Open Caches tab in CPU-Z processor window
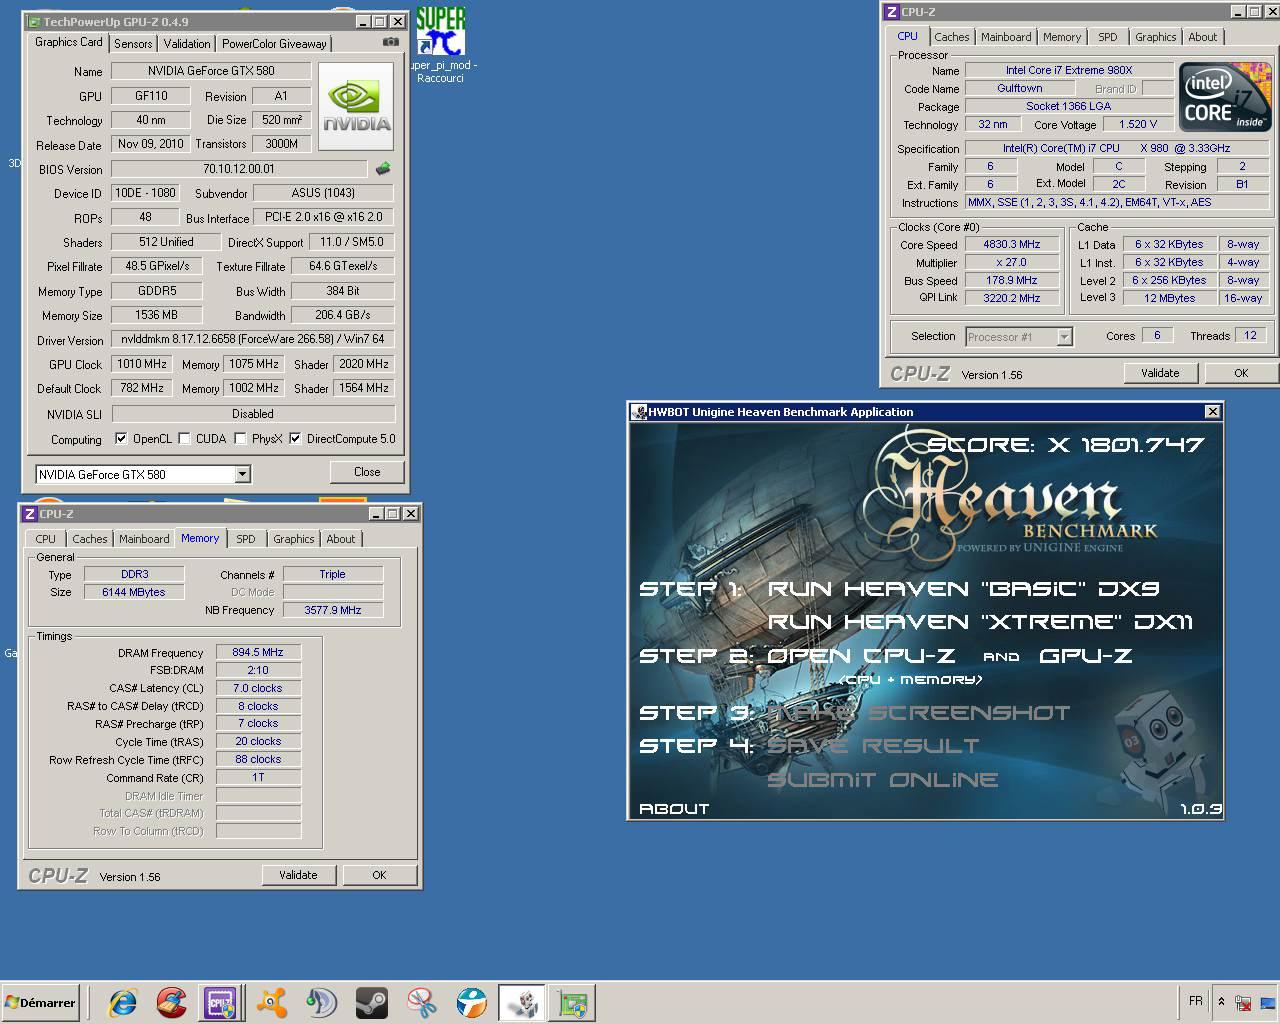This screenshot has width=1280, height=1024. (952, 37)
